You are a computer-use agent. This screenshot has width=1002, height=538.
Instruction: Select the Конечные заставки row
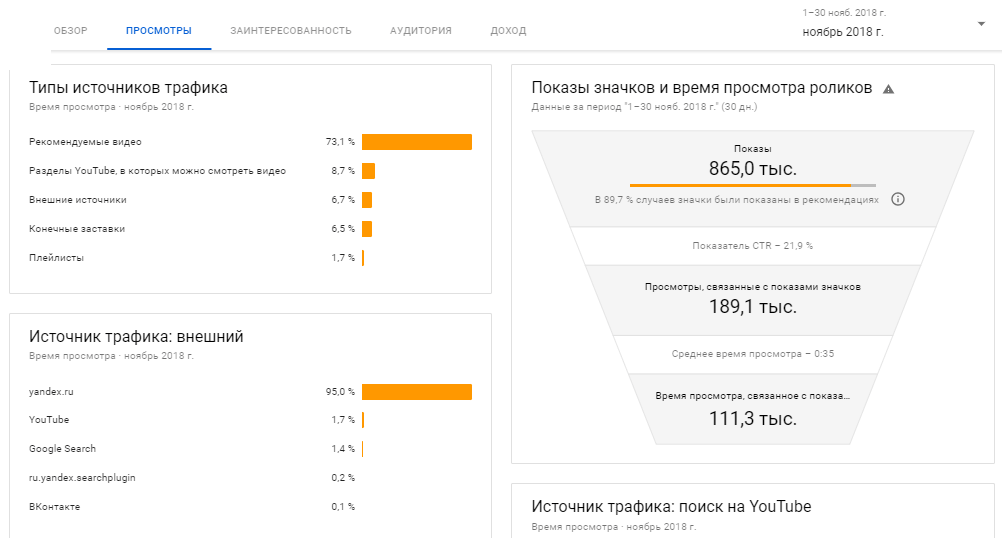point(77,229)
